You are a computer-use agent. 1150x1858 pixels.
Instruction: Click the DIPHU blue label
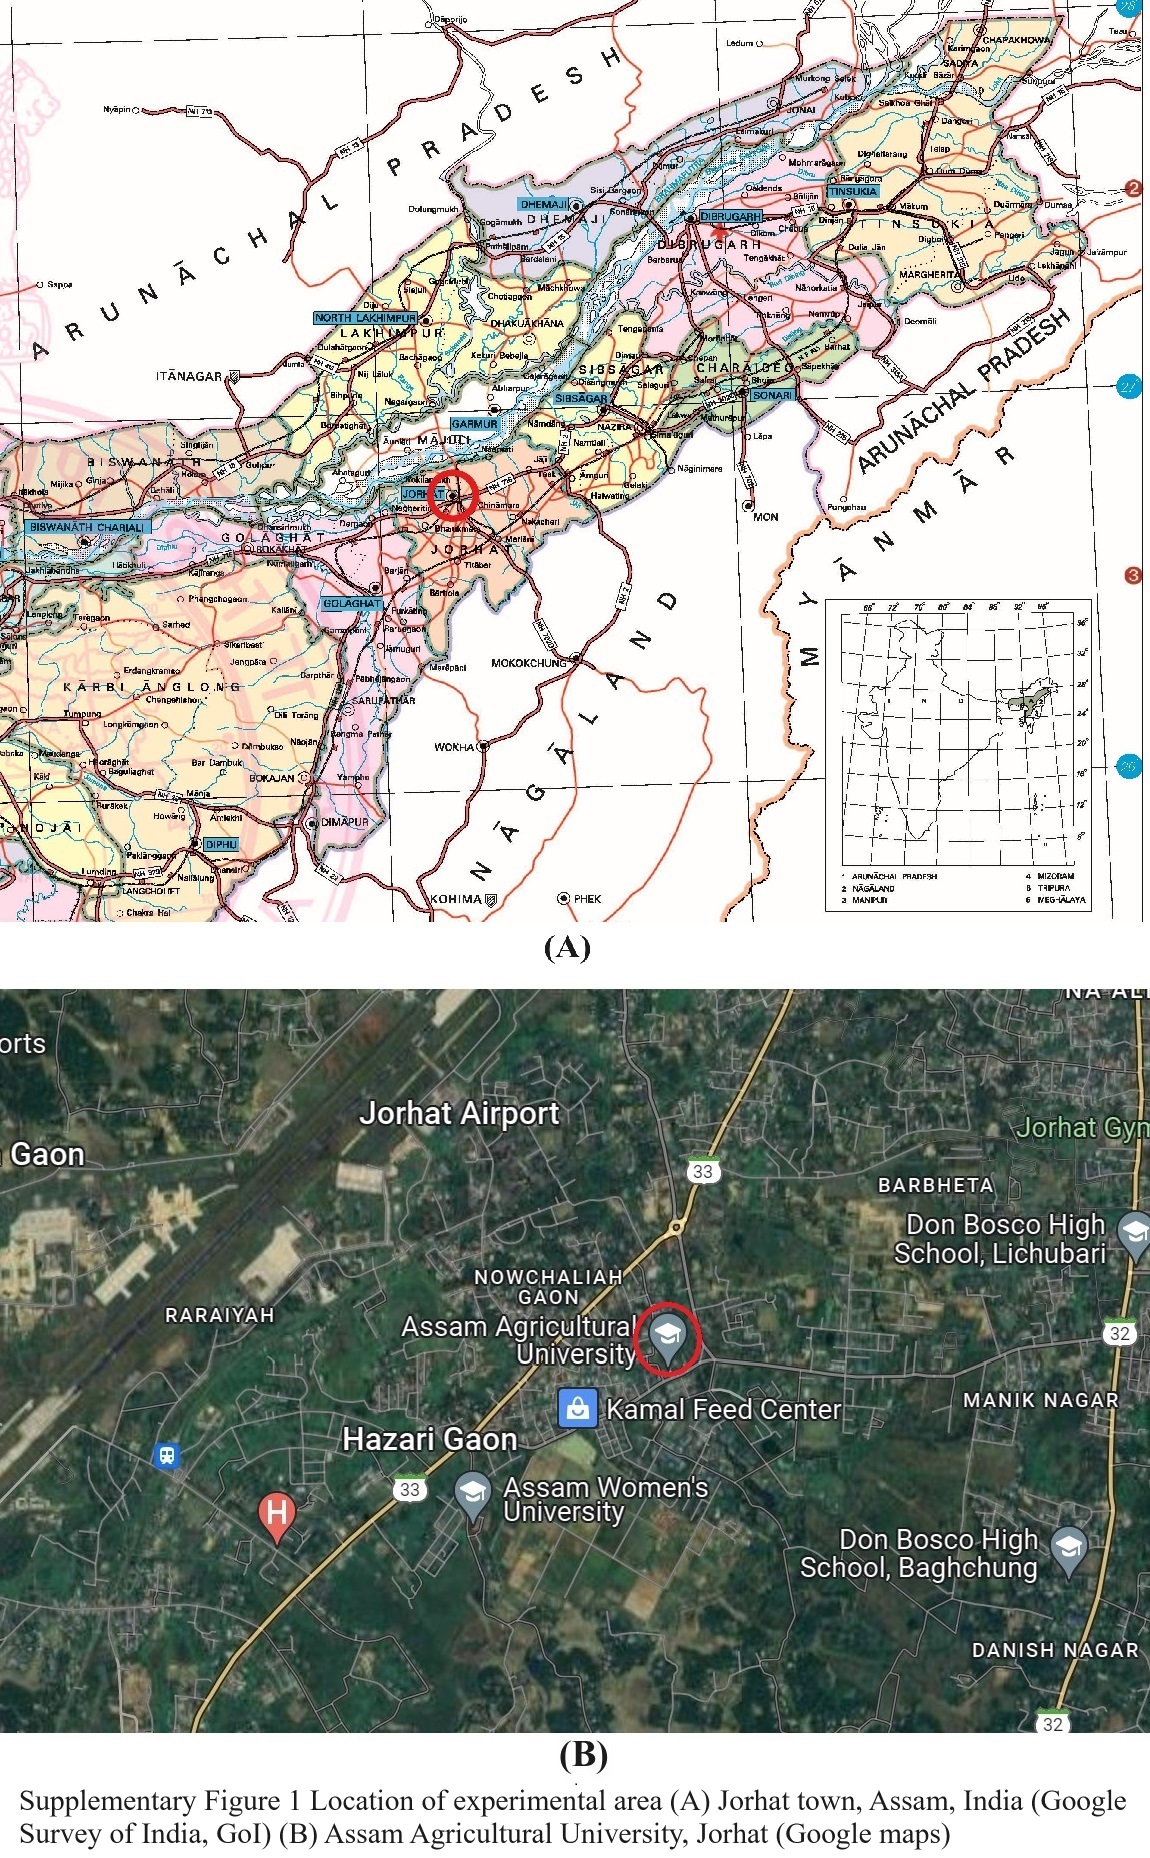click(221, 844)
